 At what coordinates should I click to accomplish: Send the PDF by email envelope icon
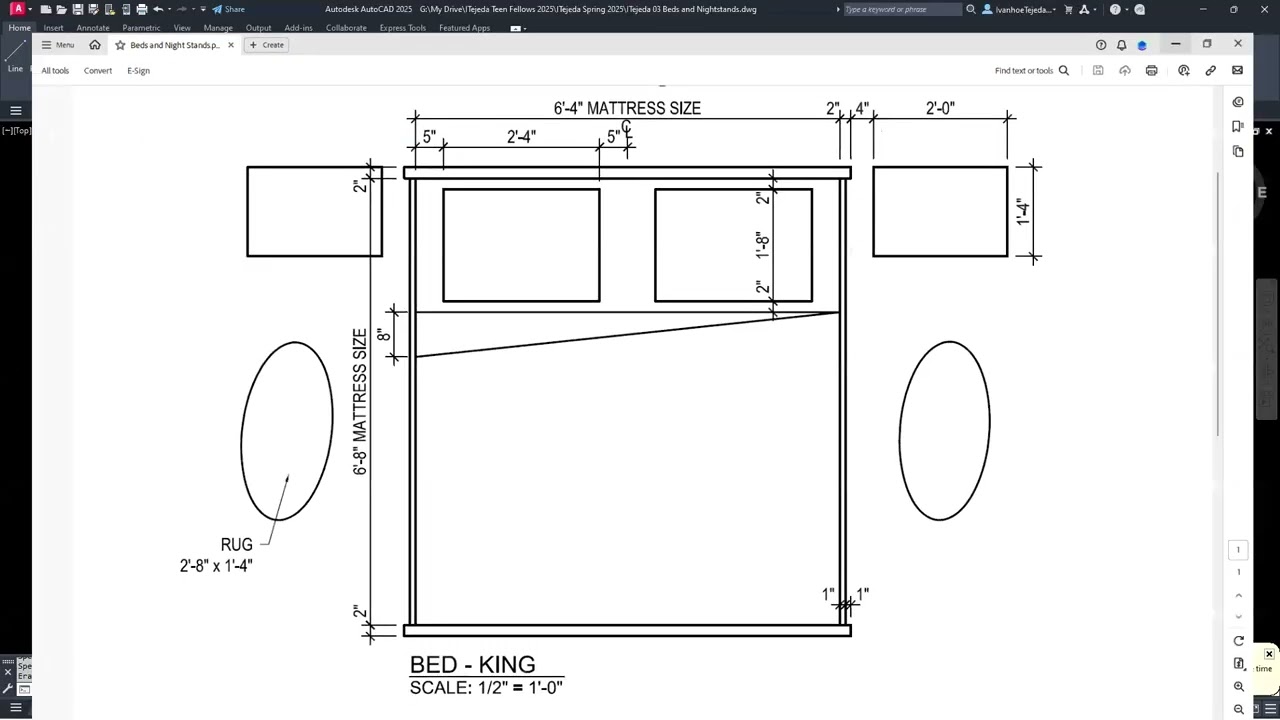(x=1237, y=71)
